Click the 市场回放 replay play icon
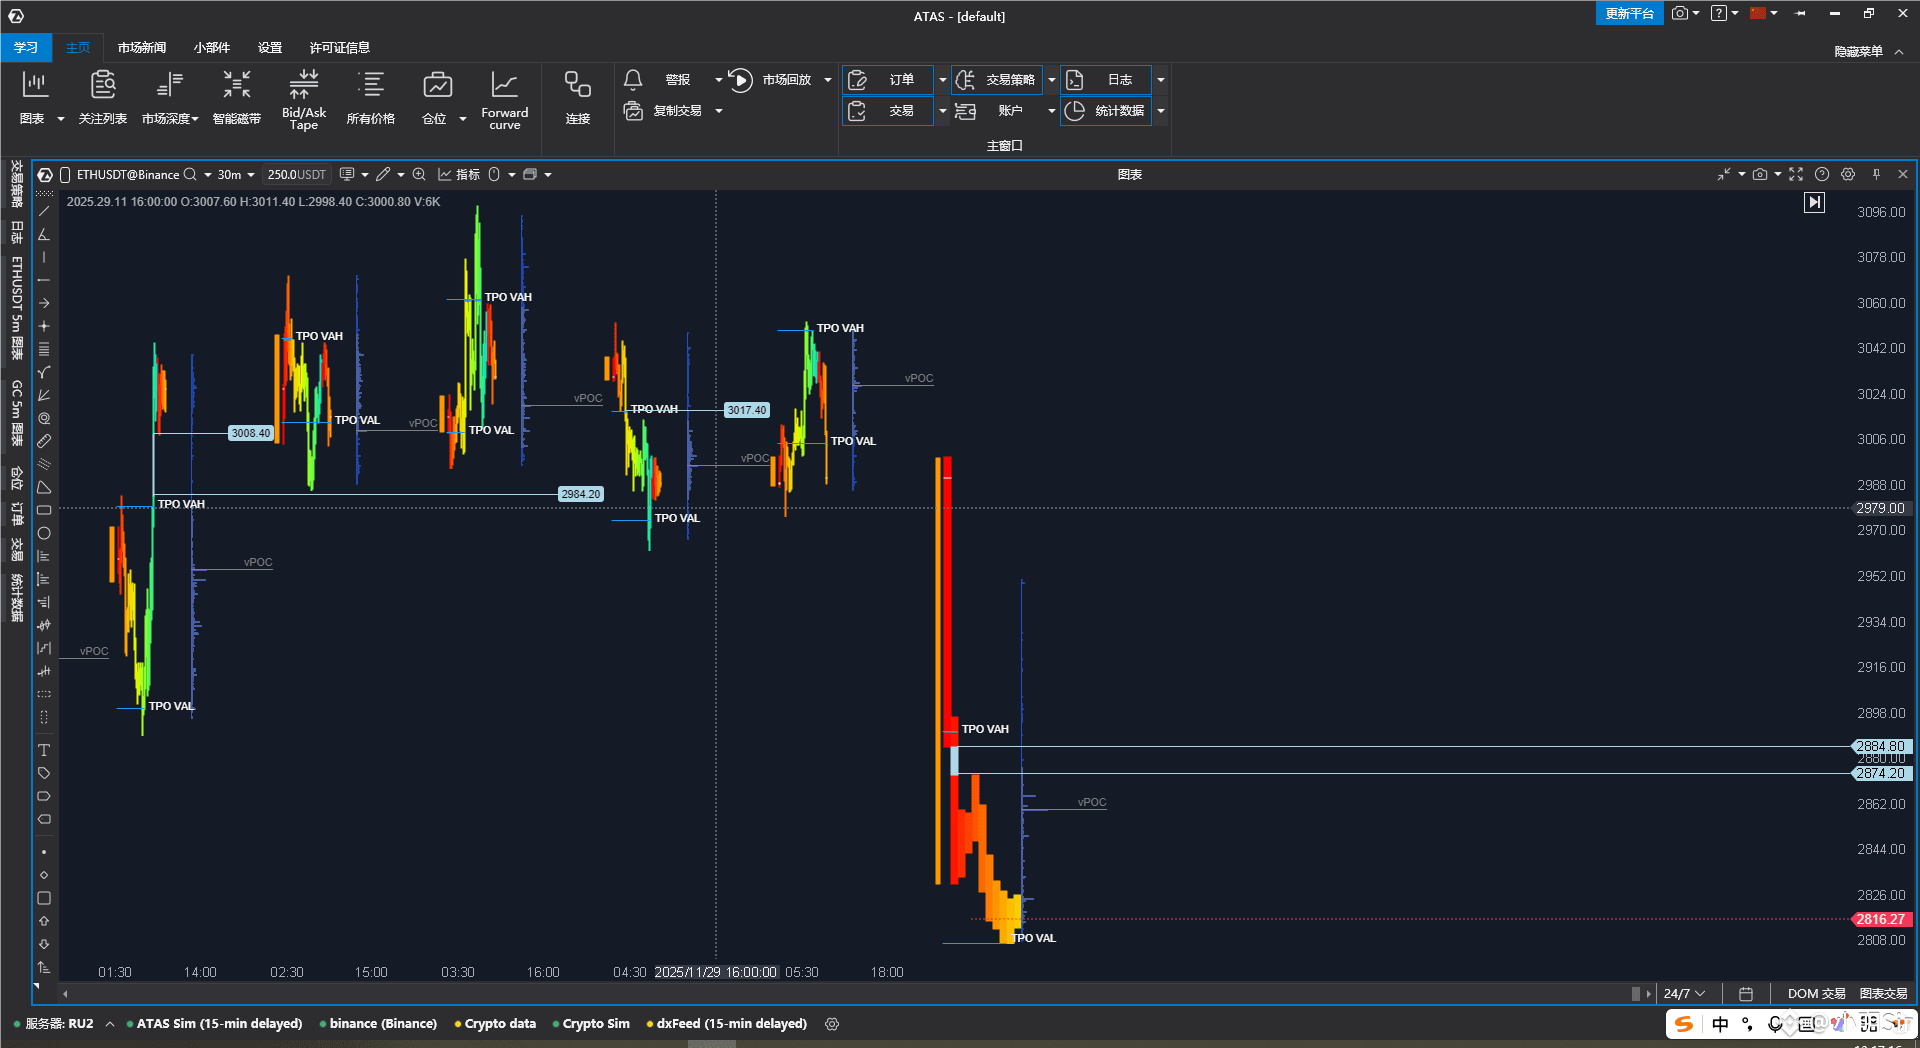 coord(740,80)
